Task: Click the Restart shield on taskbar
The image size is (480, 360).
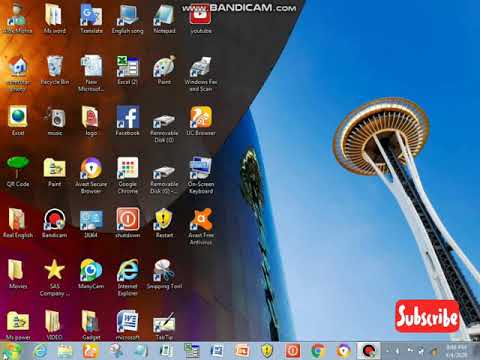Action: pos(267,351)
